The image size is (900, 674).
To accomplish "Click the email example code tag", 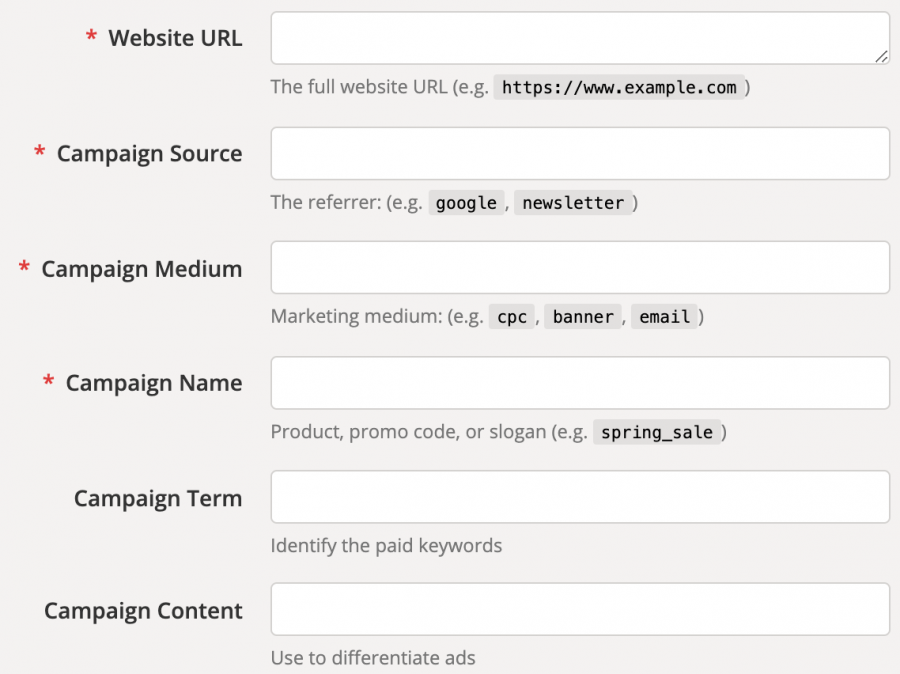I will (665, 317).
